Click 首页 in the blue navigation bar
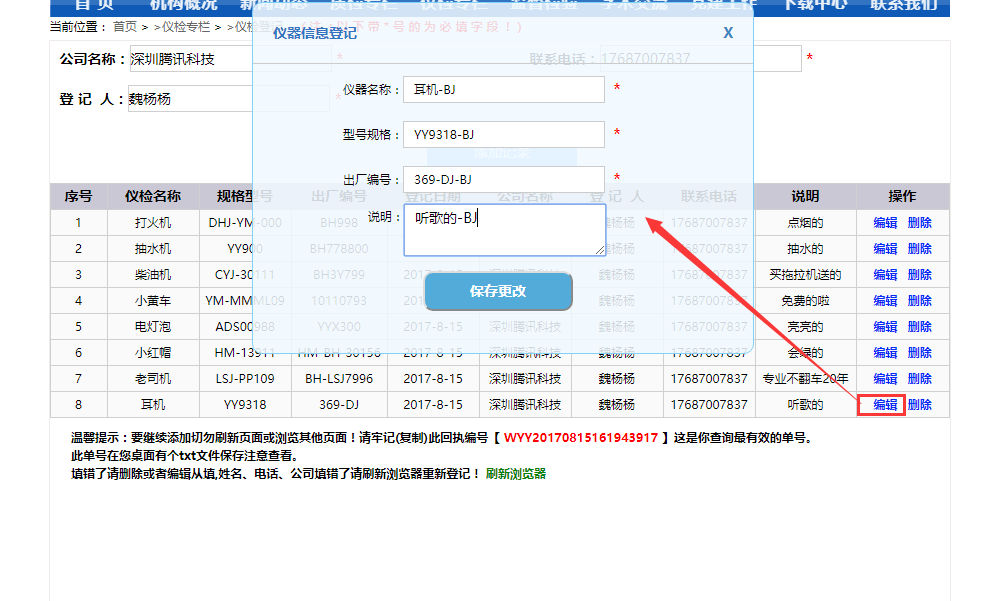 [95, 5]
